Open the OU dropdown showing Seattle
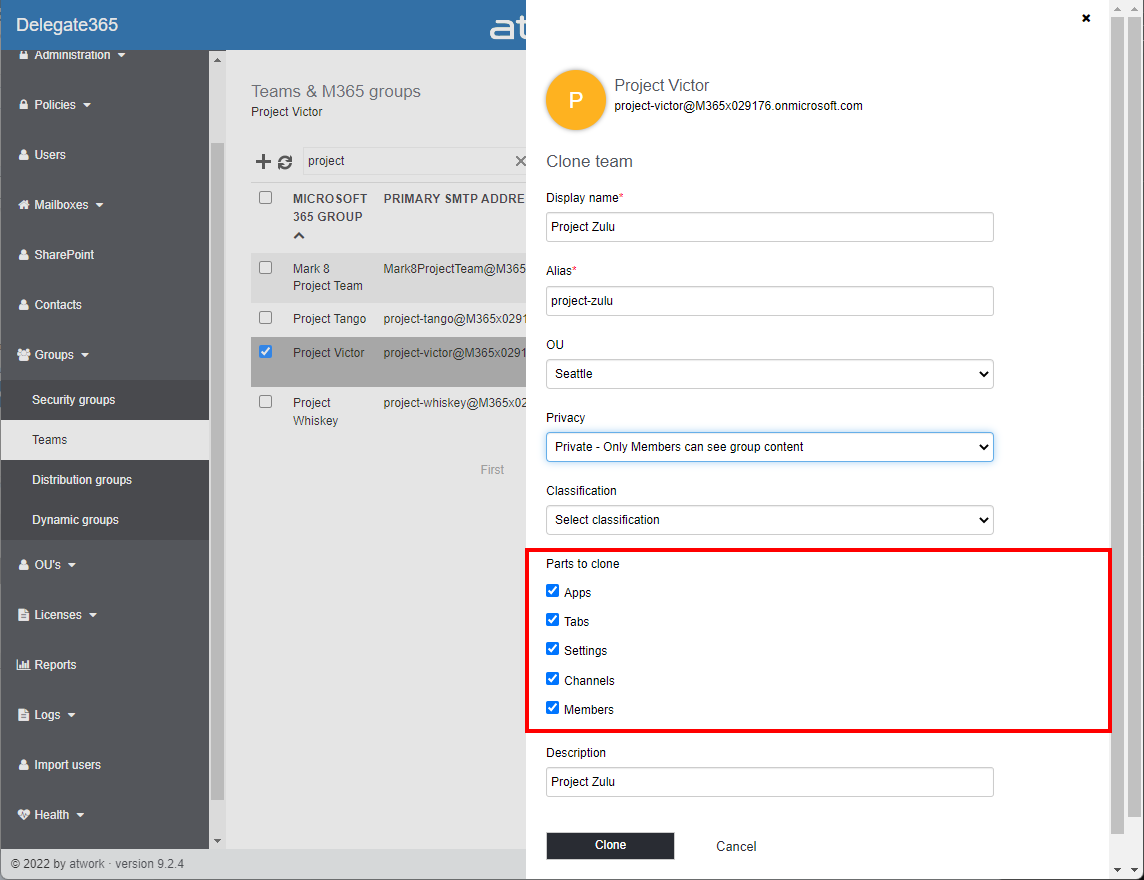Image resolution: width=1144 pixels, height=880 pixels. [x=769, y=374]
